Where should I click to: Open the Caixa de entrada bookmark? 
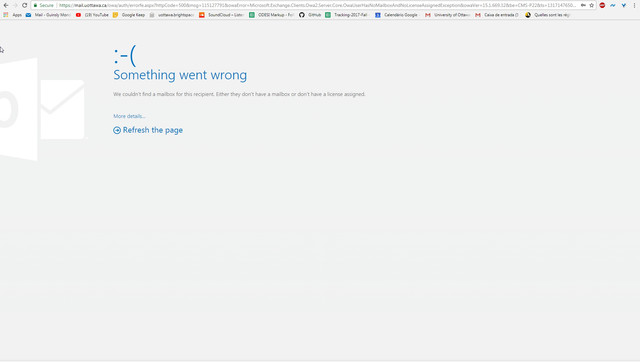pos(497,15)
